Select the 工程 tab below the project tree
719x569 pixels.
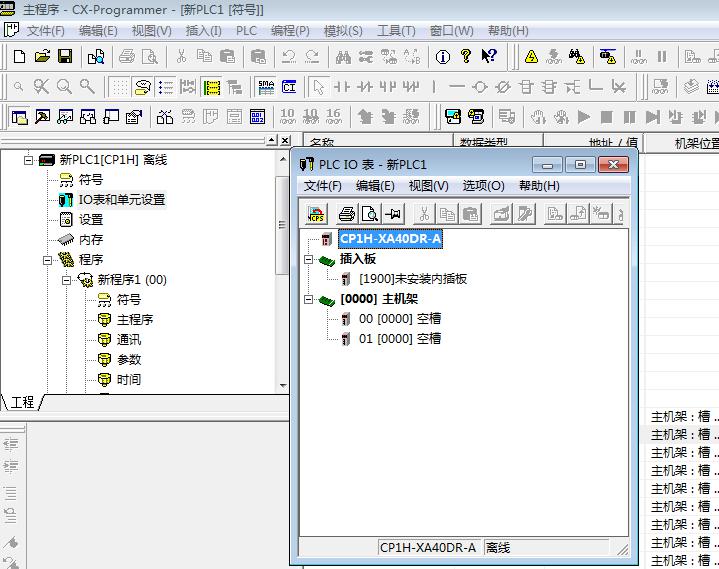(x=22, y=402)
